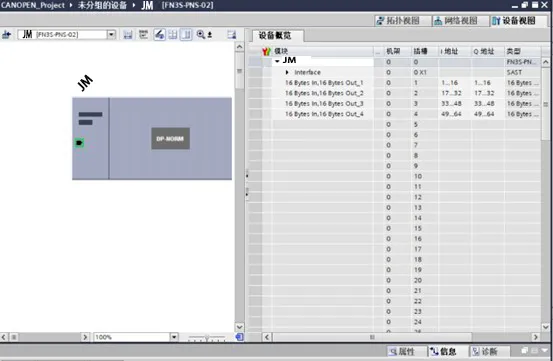Toggle the page break display icon
Image resolution: width=553 pixels, height=361 pixels.
coord(159,35)
